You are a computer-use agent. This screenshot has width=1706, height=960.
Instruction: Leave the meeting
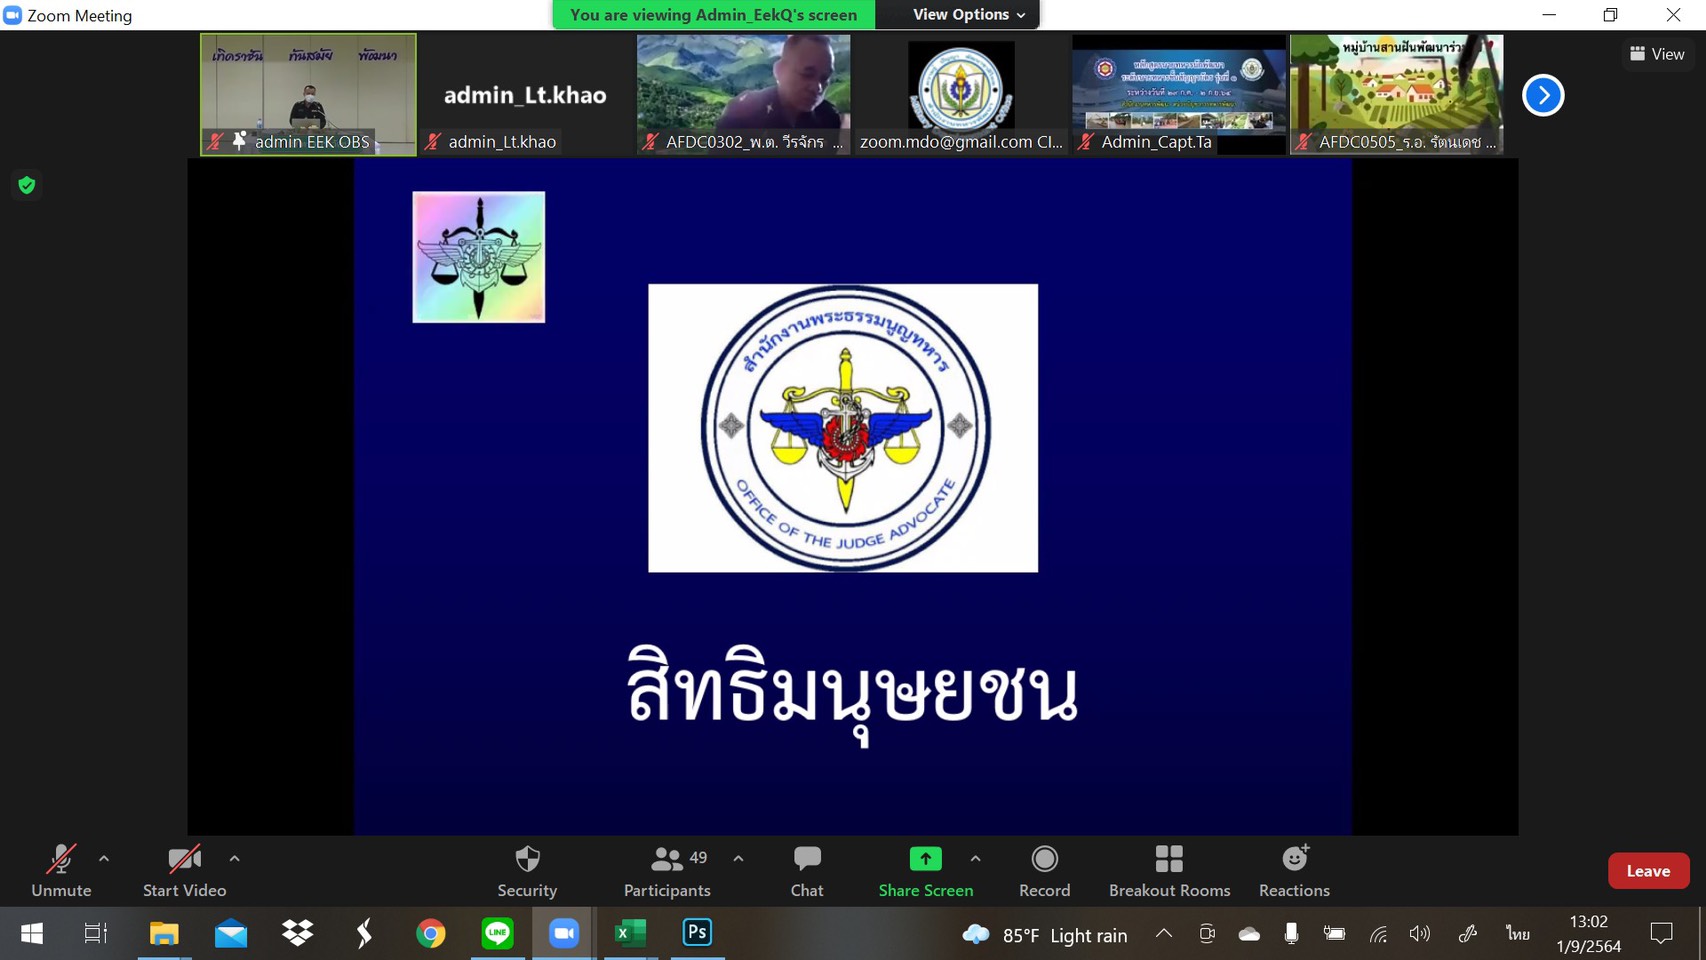[1648, 871]
